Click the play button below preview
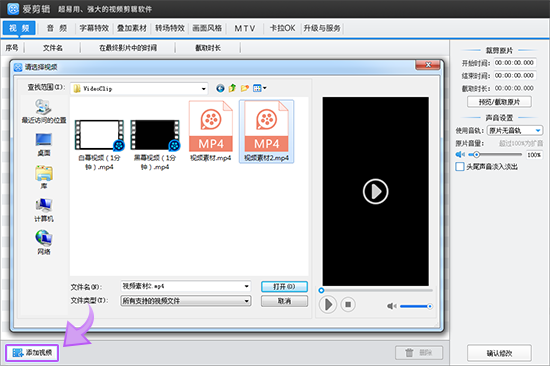The height and width of the screenshot is (366, 550). point(328,305)
